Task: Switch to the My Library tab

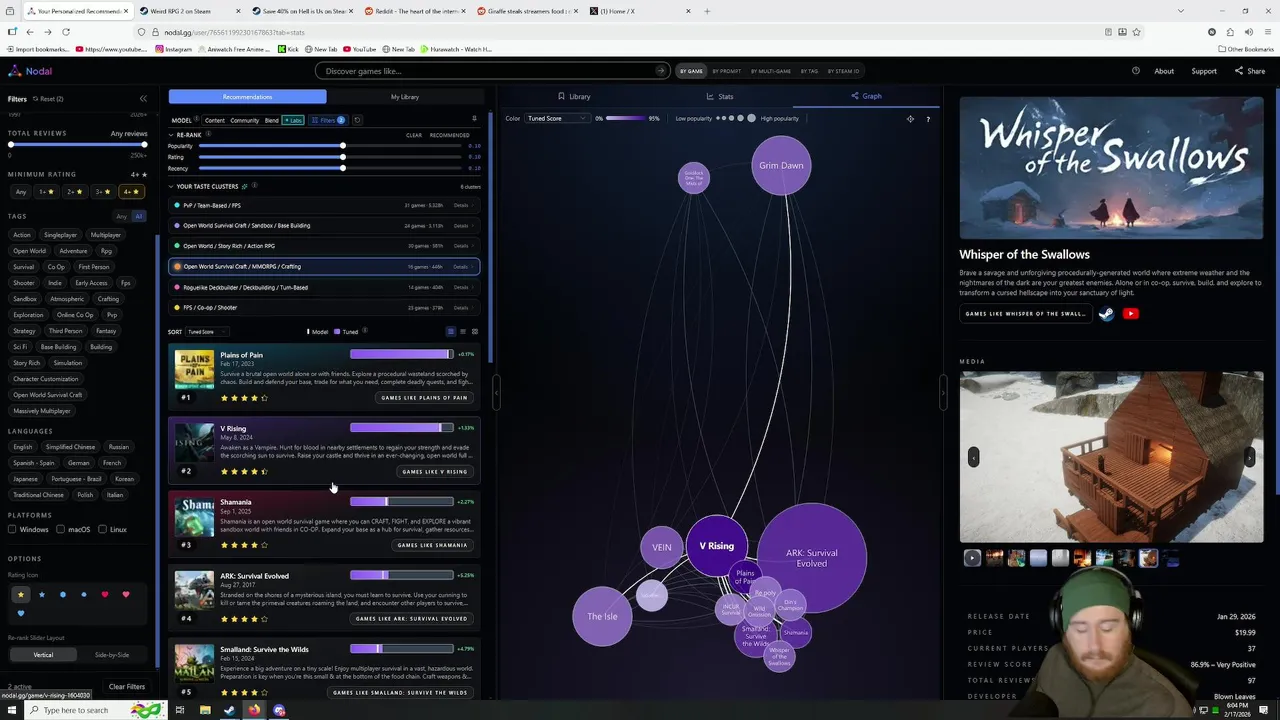Action: point(405,97)
